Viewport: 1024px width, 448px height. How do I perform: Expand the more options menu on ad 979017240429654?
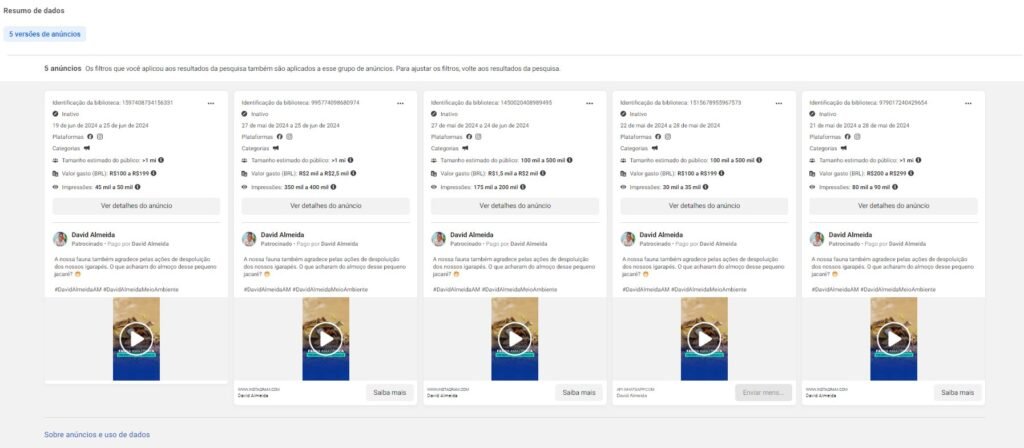pyautogui.click(x=965, y=103)
